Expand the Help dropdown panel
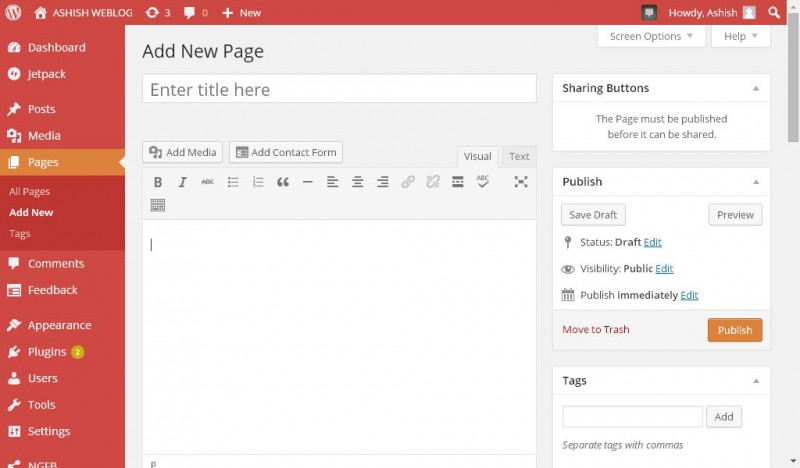800x468 pixels. point(741,36)
